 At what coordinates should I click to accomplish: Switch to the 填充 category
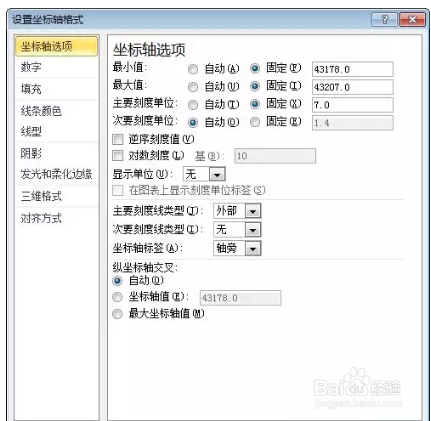pos(57,89)
